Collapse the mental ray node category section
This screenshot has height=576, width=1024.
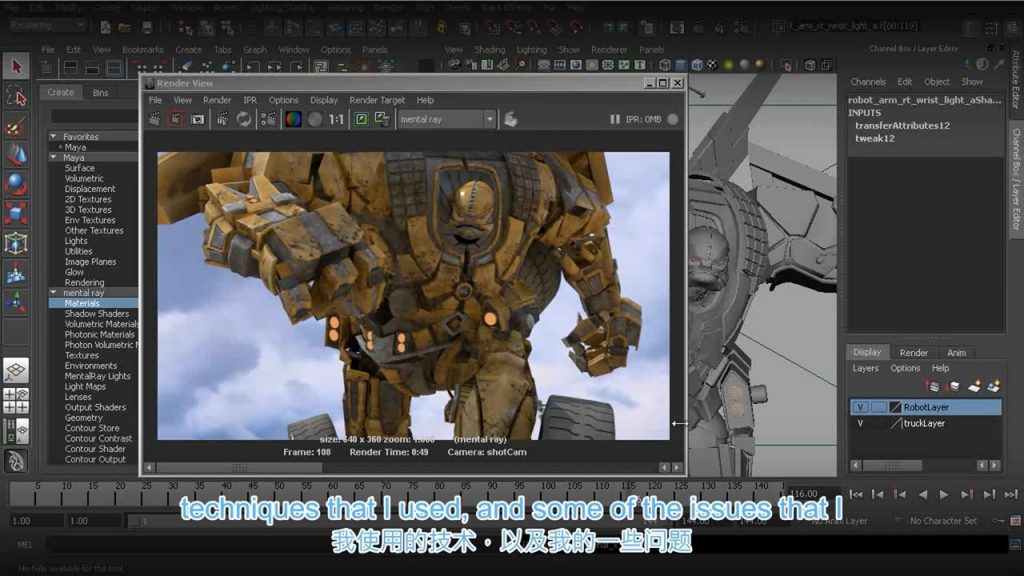(54, 293)
